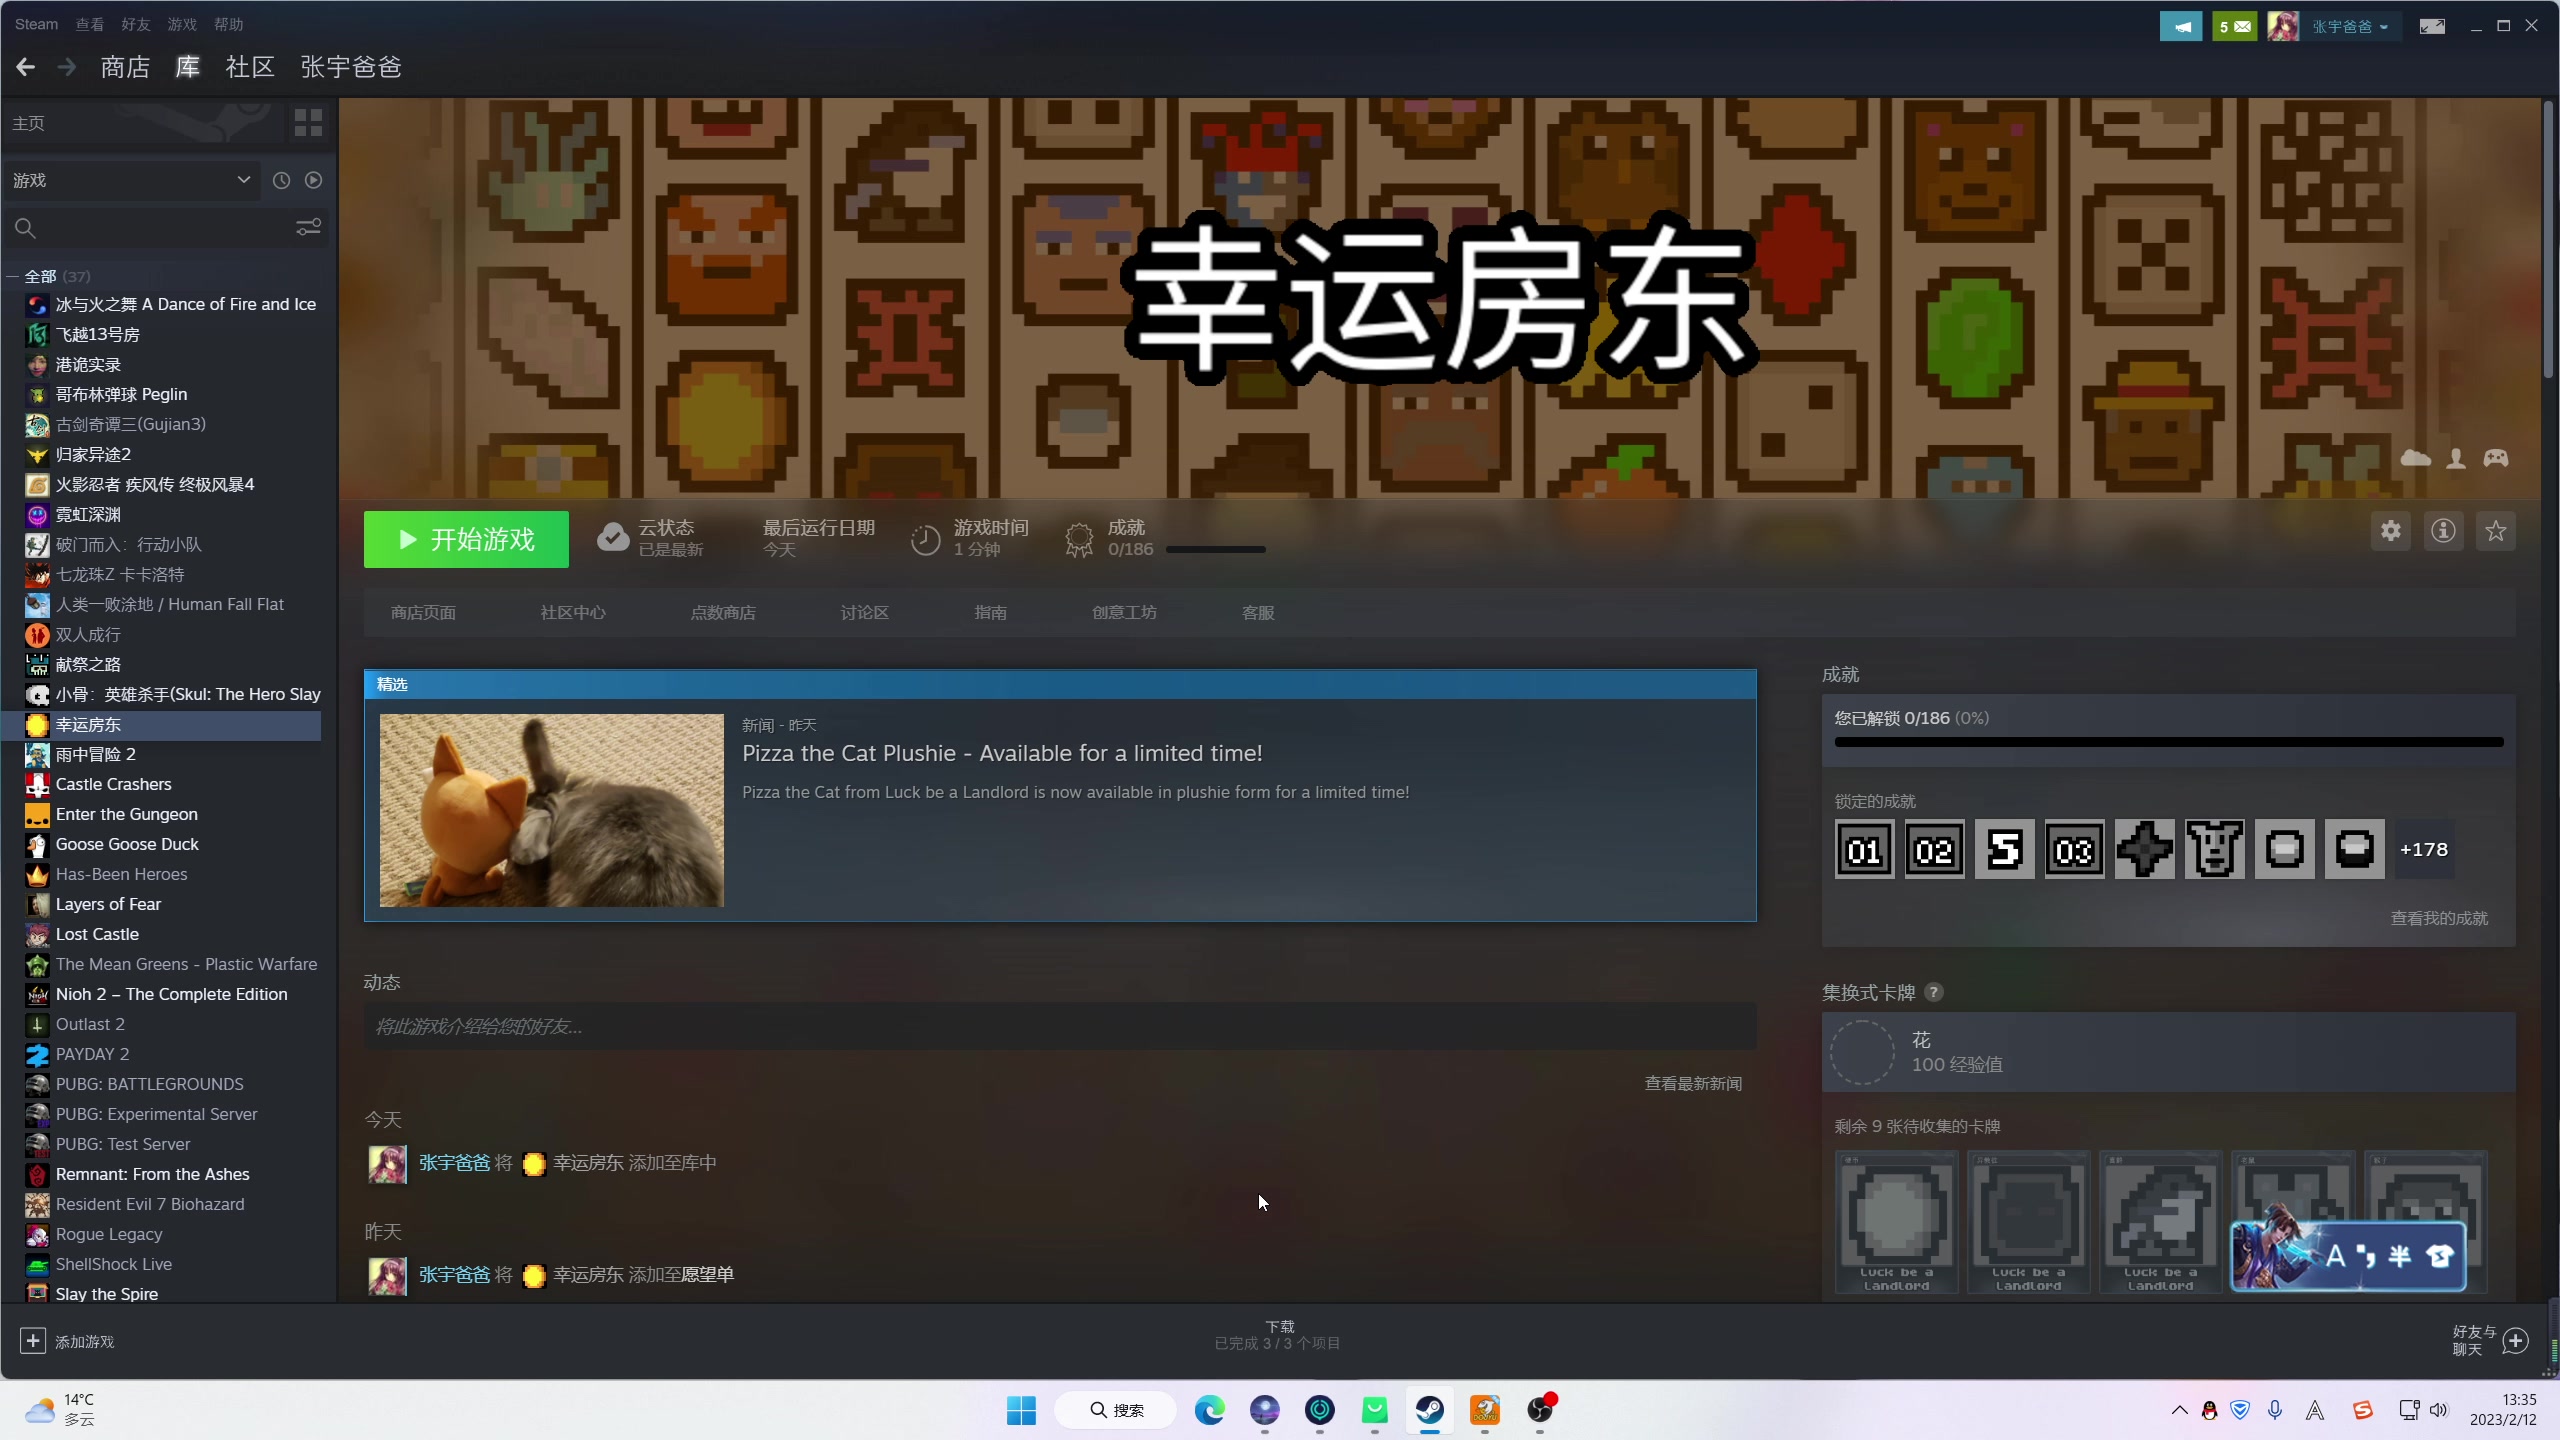Click the single-player icon on banner
The image size is (2560, 1440).
coord(2456,458)
